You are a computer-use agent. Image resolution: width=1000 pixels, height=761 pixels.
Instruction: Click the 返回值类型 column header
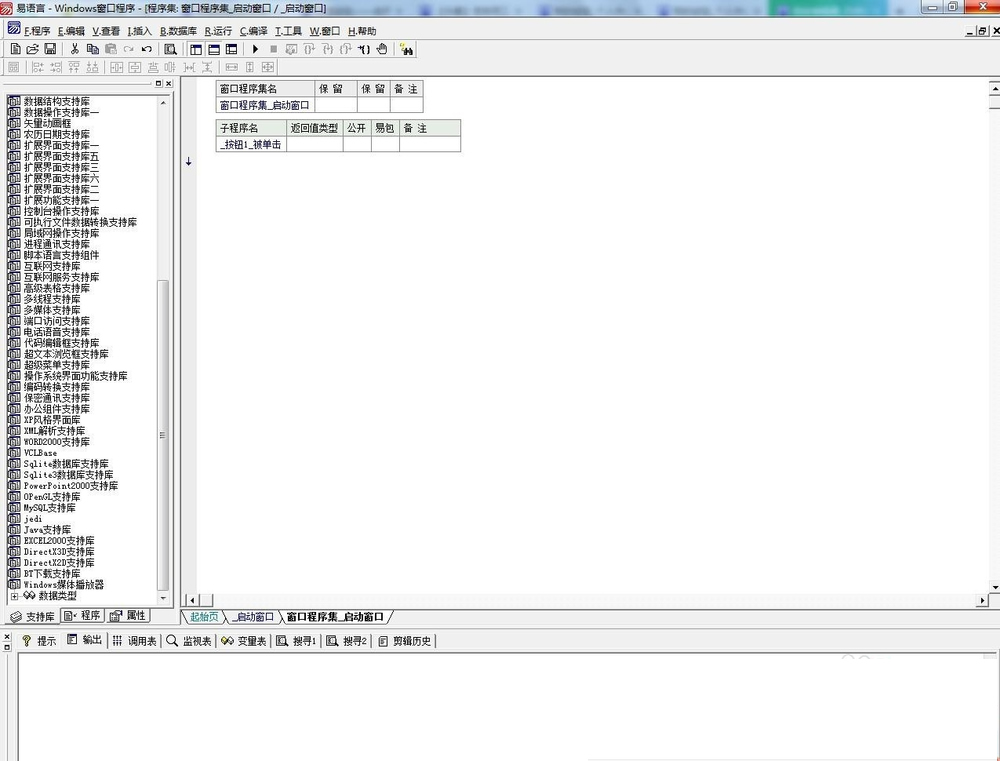tap(314, 128)
